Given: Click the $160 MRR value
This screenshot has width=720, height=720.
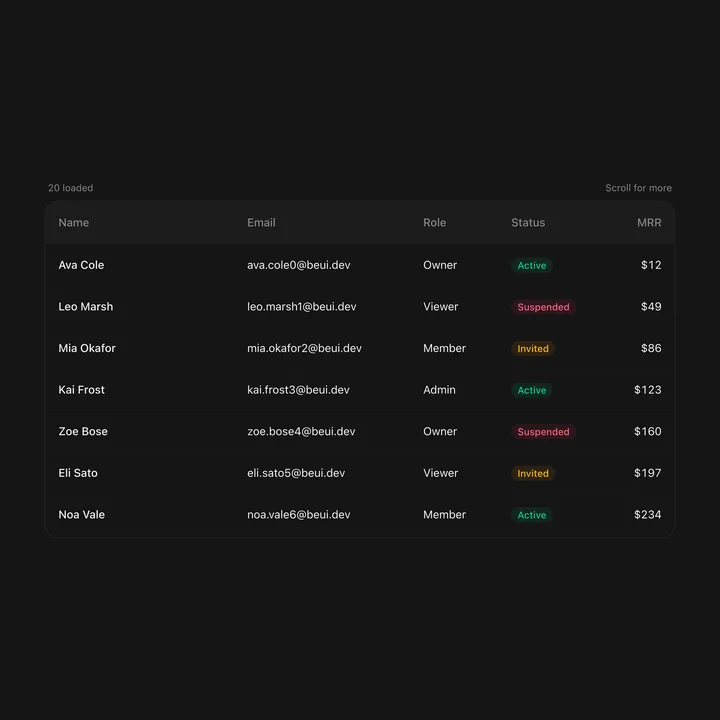Looking at the screenshot, I should pyautogui.click(x=647, y=432).
